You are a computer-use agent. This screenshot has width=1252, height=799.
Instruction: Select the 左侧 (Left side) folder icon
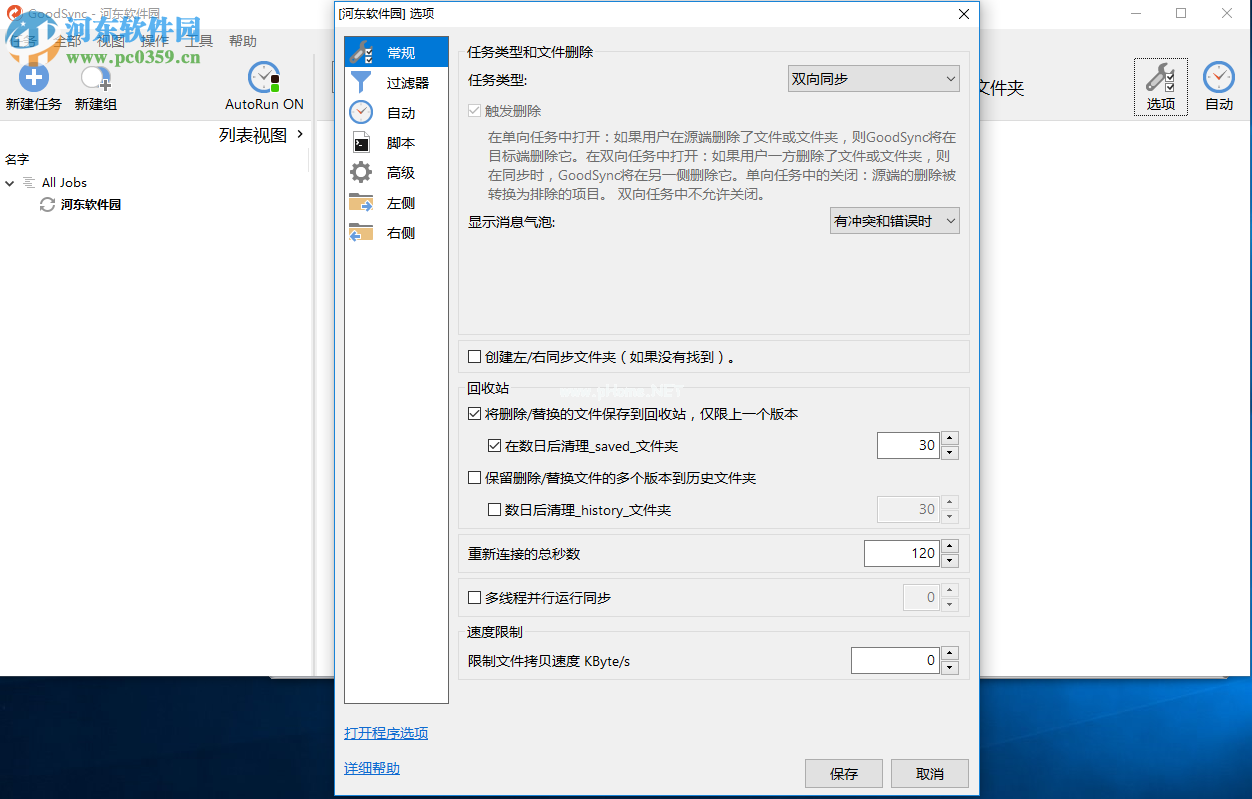(361, 203)
